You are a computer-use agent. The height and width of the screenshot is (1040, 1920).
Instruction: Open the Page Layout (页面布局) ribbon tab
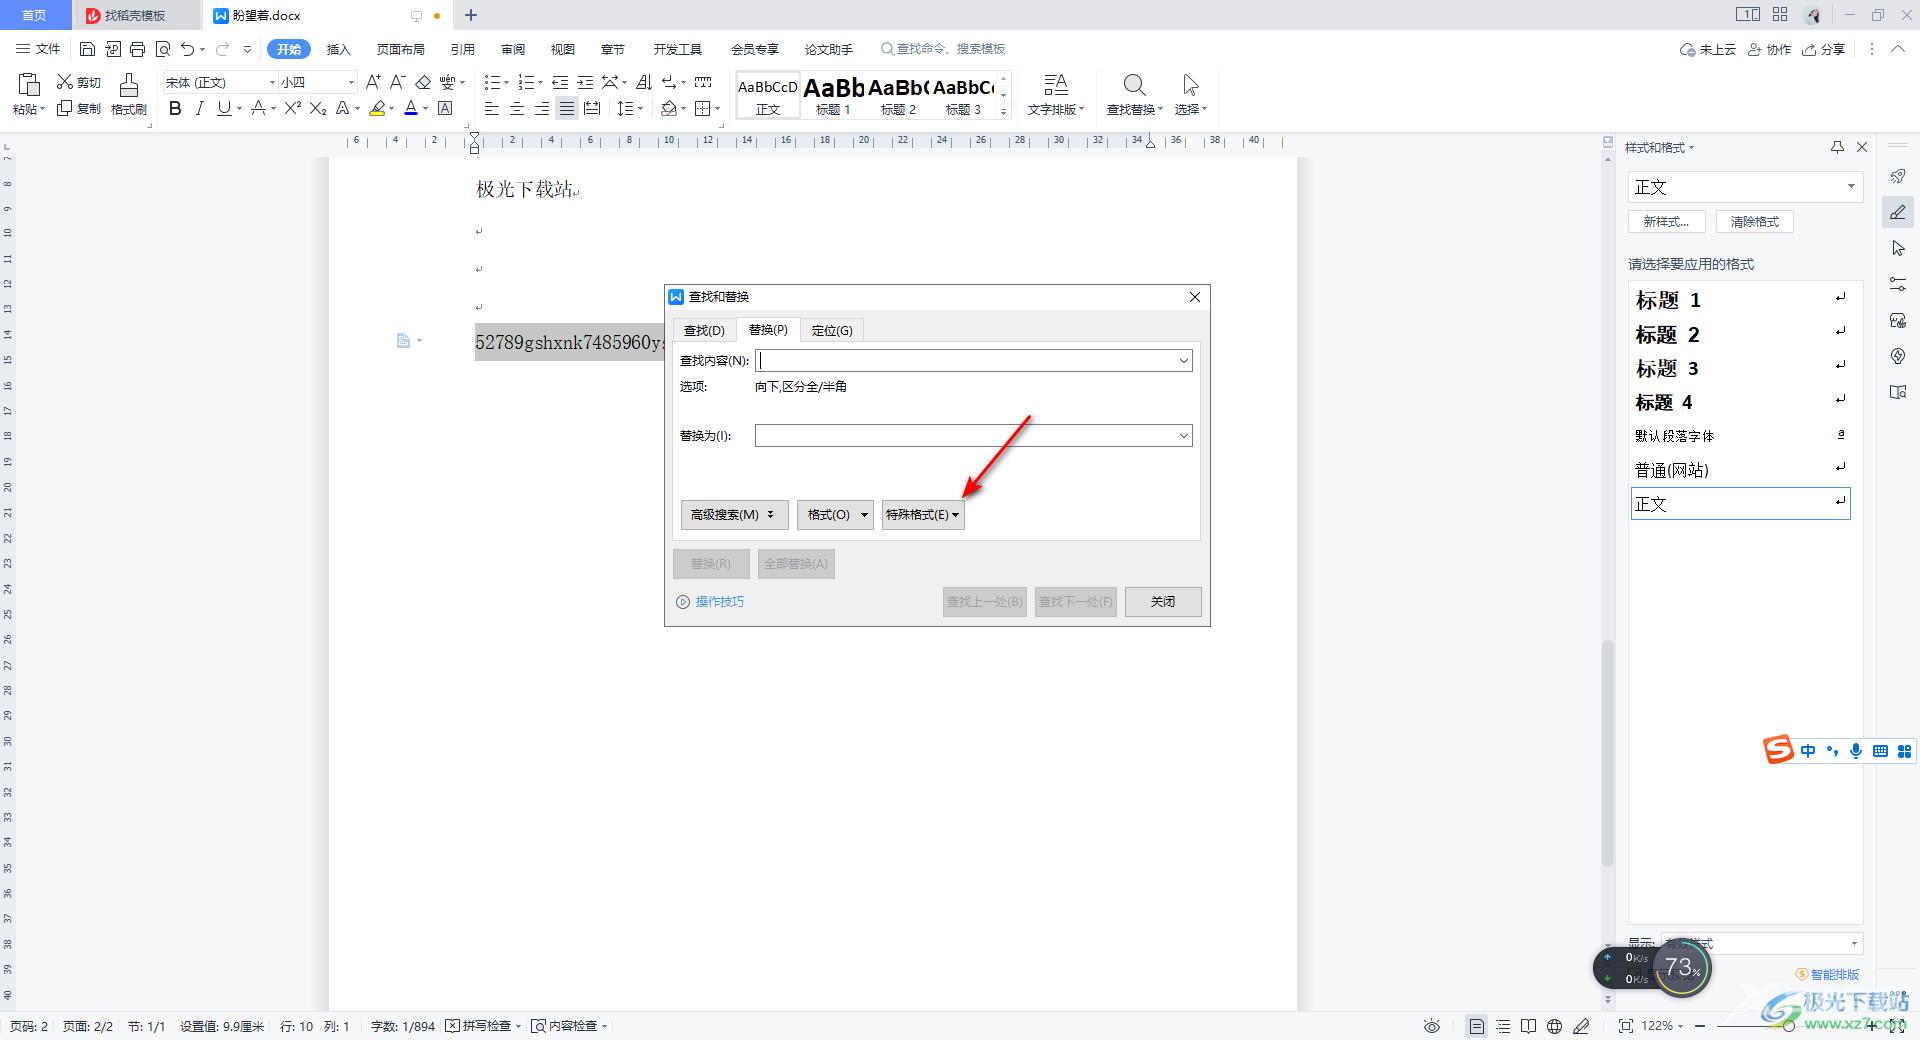pos(401,49)
